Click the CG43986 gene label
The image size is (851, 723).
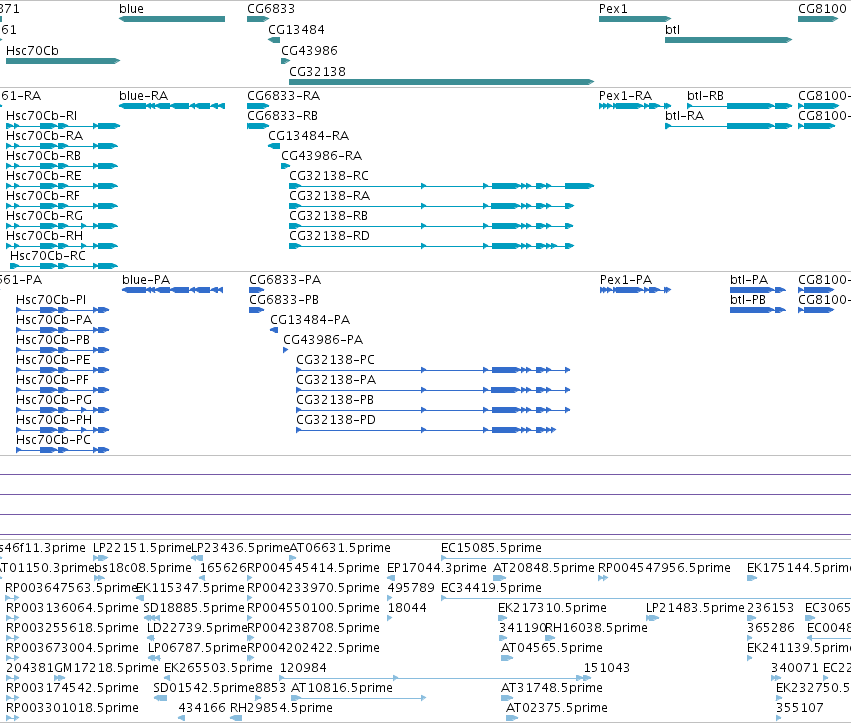pos(309,50)
